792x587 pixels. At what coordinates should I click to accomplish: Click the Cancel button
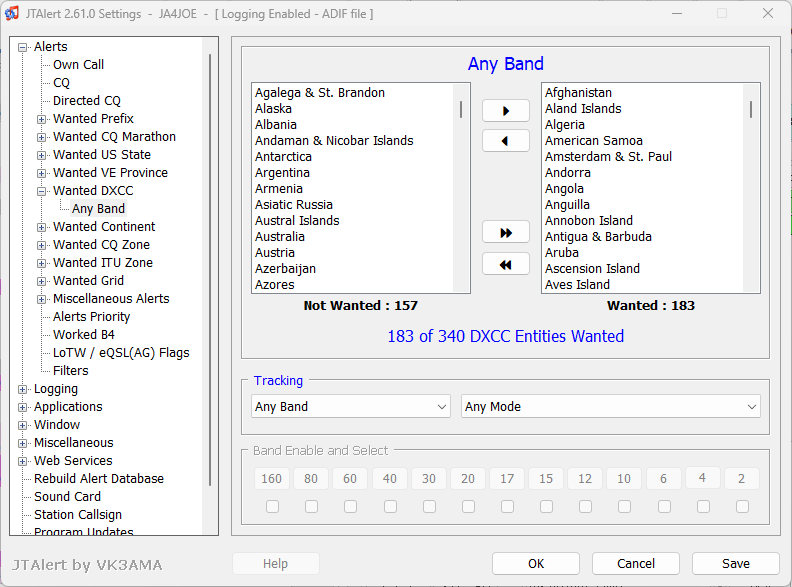coord(636,564)
